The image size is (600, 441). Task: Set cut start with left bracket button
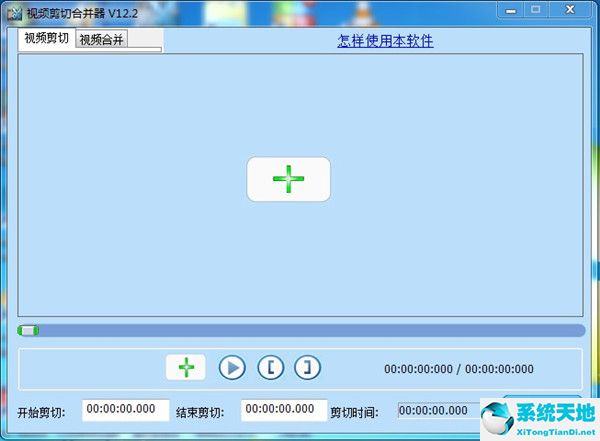tap(271, 368)
